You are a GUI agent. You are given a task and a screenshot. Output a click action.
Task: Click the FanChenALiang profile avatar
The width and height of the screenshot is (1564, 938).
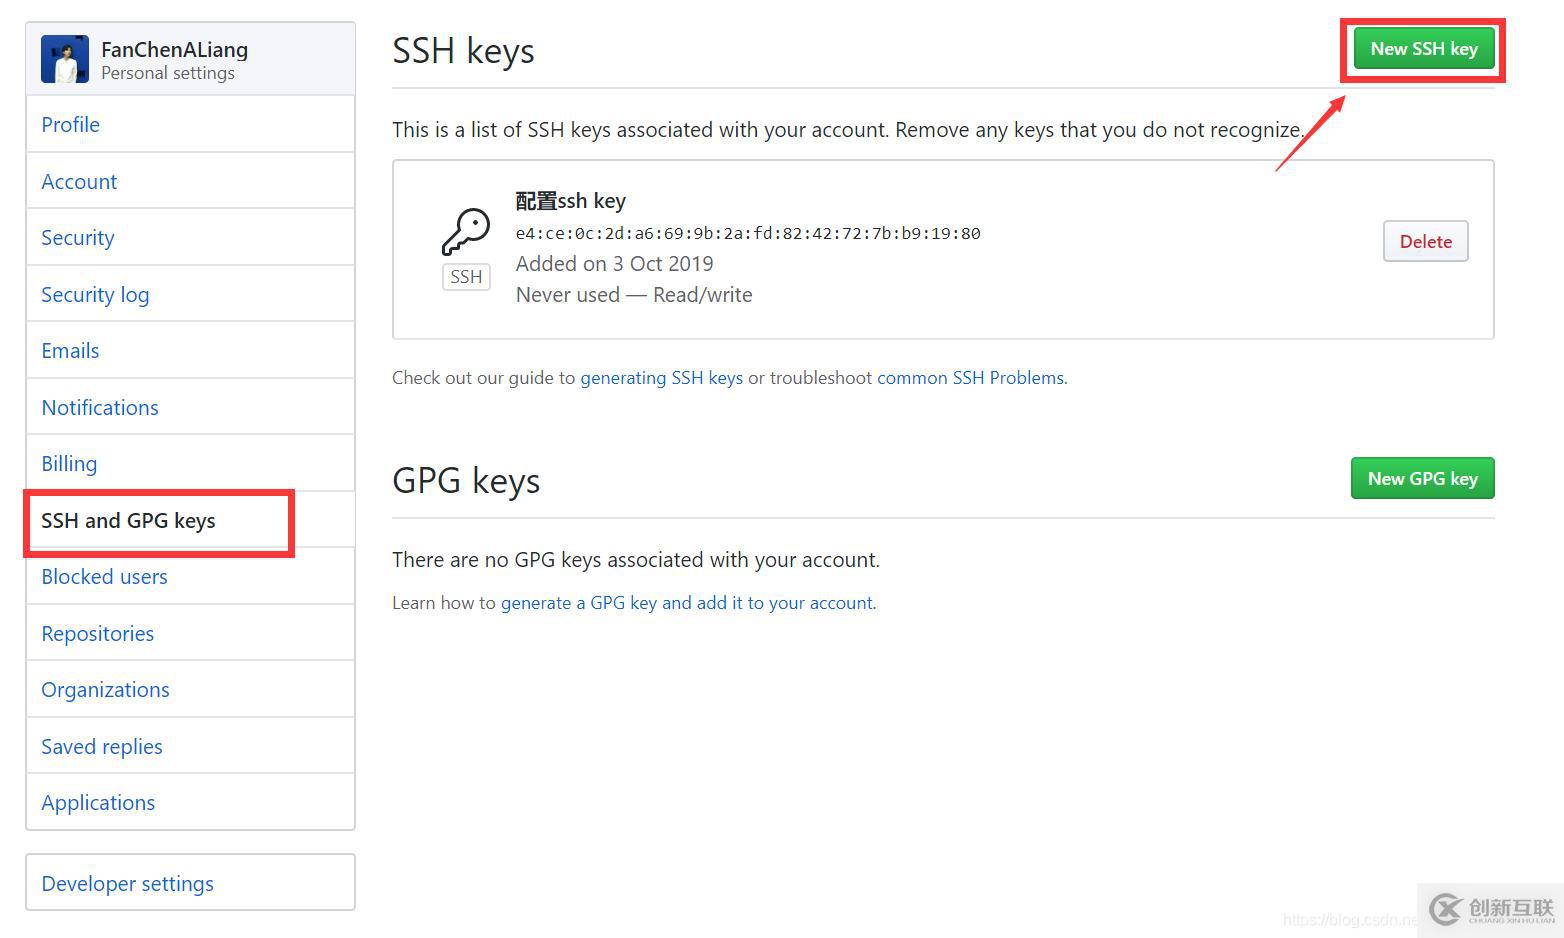[65, 60]
